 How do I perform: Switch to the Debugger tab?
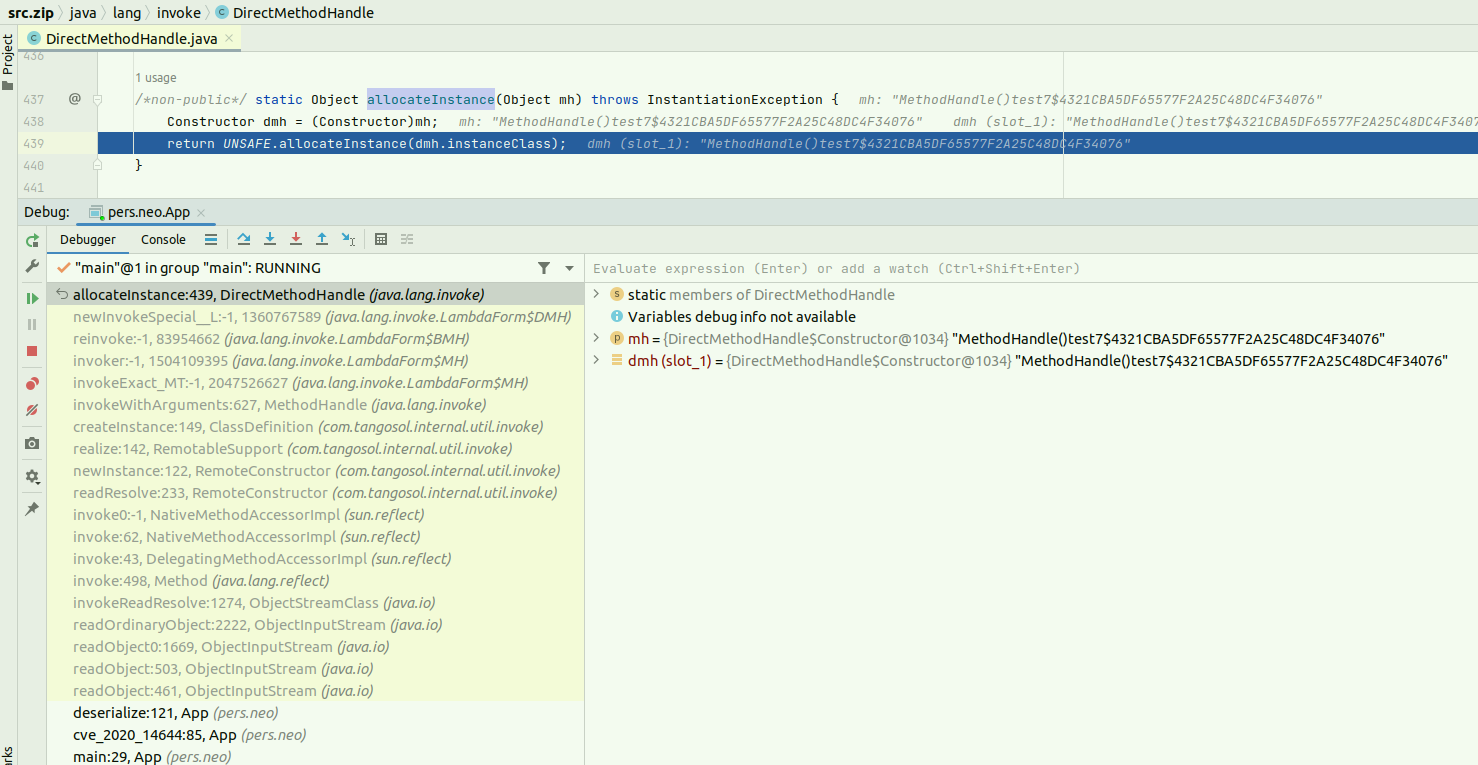point(88,240)
